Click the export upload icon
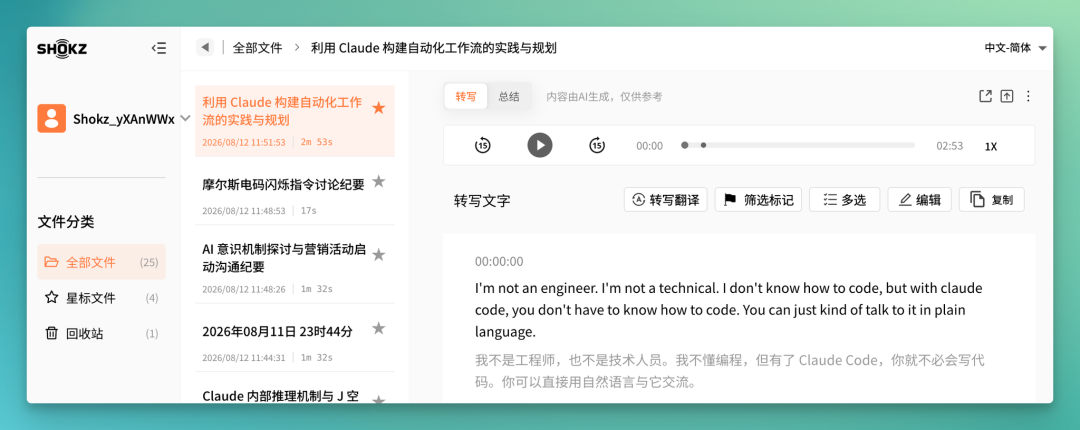 click(1007, 96)
